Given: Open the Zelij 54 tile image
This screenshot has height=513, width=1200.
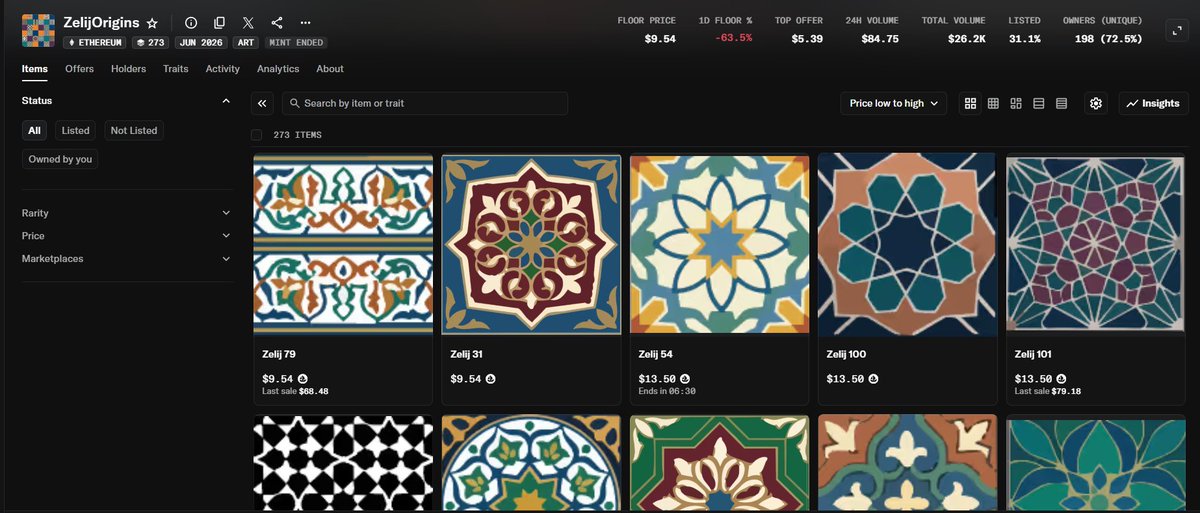Looking at the screenshot, I should pyautogui.click(x=719, y=243).
